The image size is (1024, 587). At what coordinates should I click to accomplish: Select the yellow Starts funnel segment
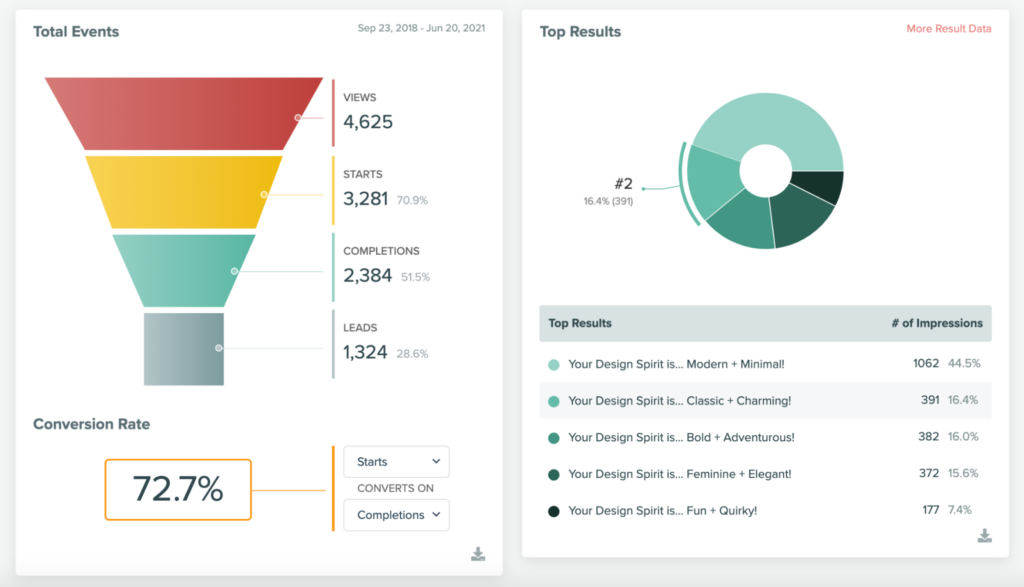tap(184, 192)
